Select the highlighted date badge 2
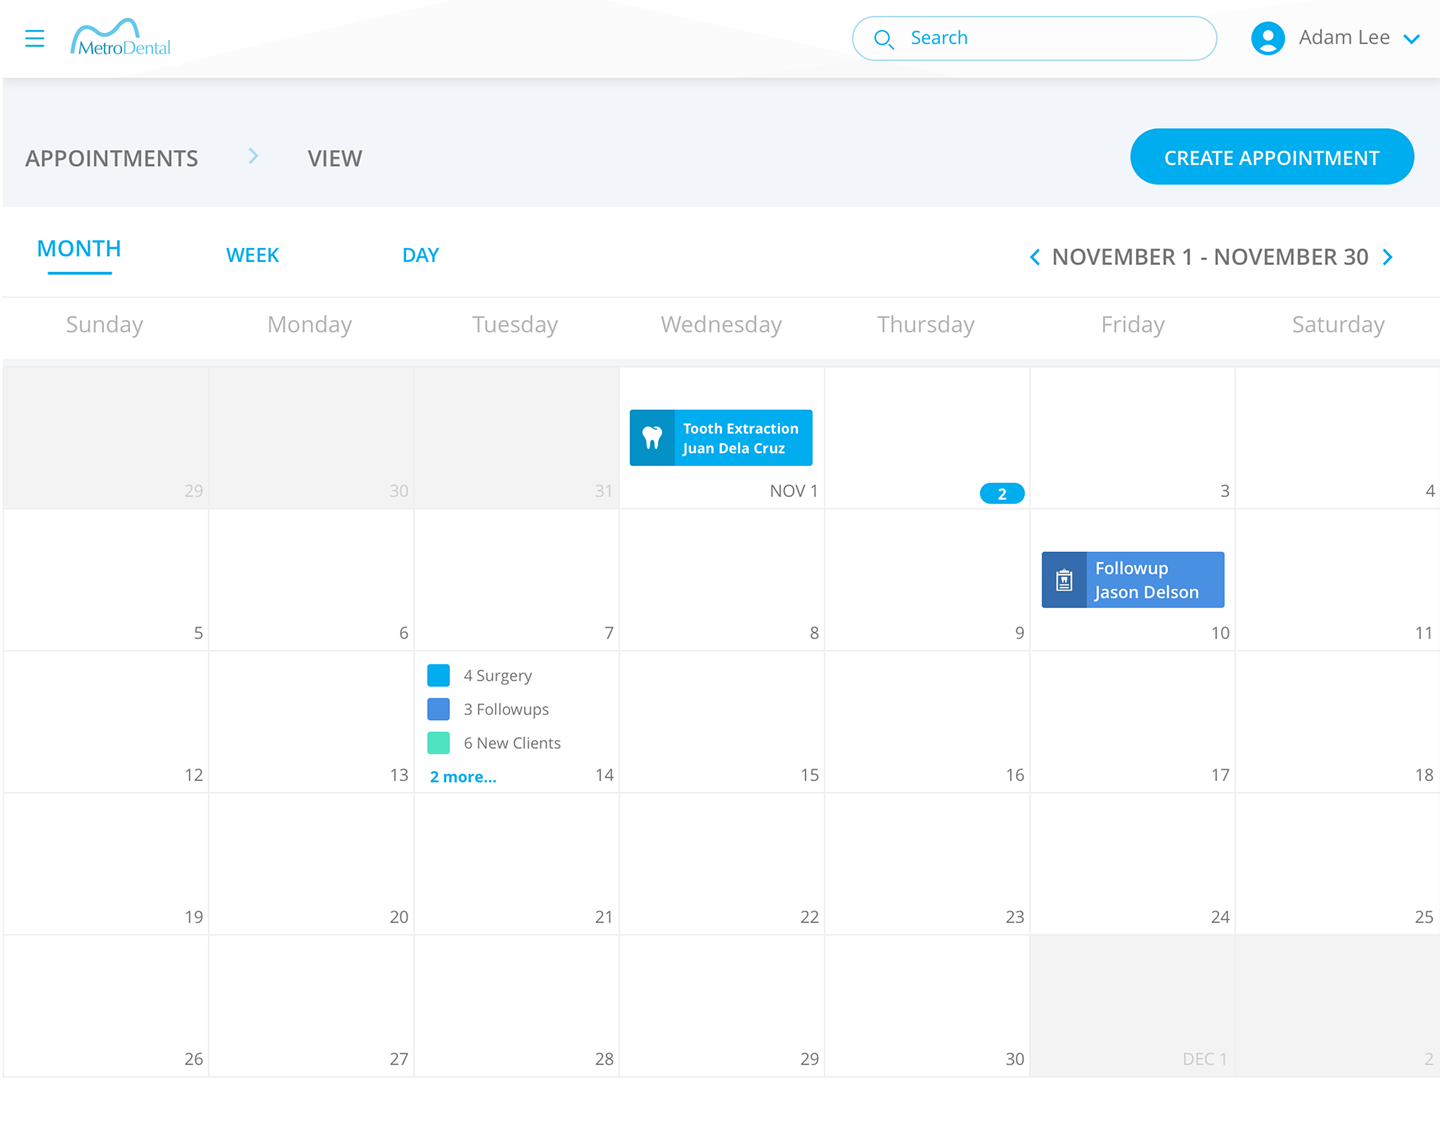The height and width of the screenshot is (1136, 1440). click(x=1002, y=494)
